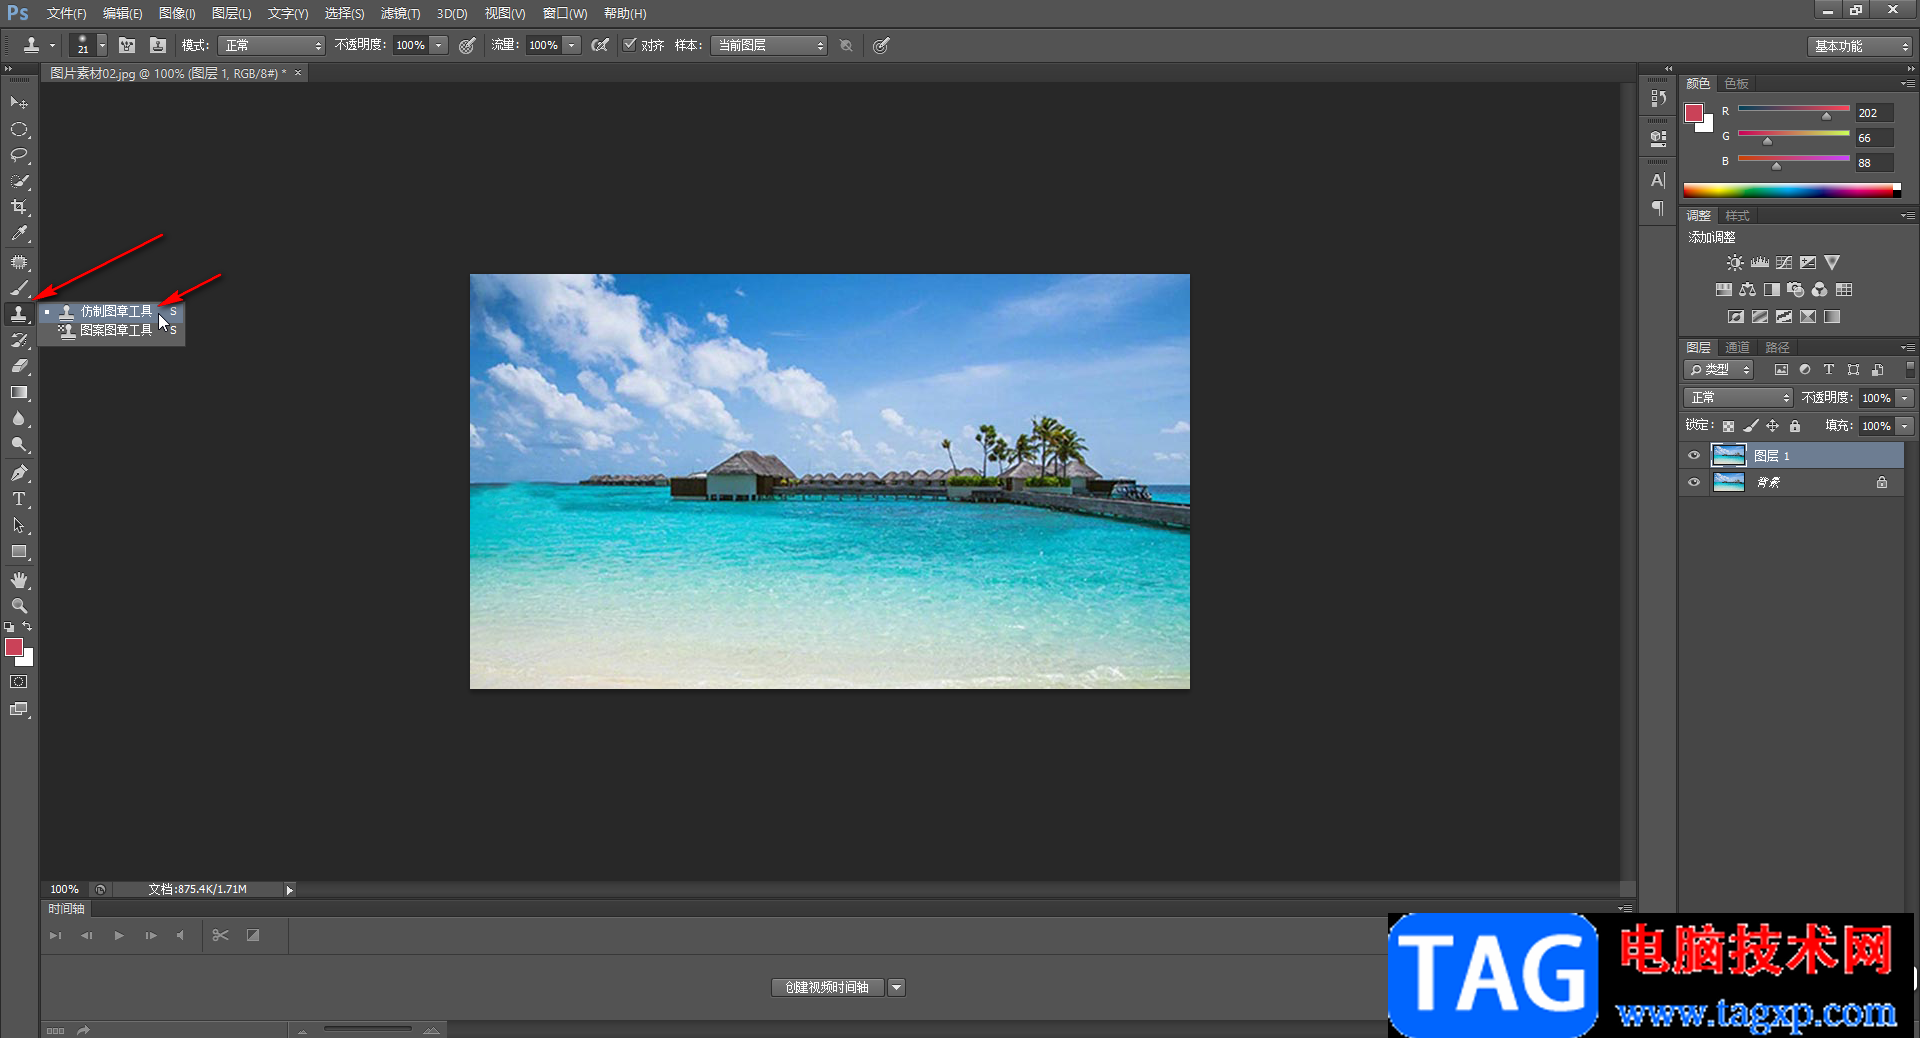Select the Horizontal Type tool
This screenshot has height=1038, width=1920.
[x=19, y=499]
